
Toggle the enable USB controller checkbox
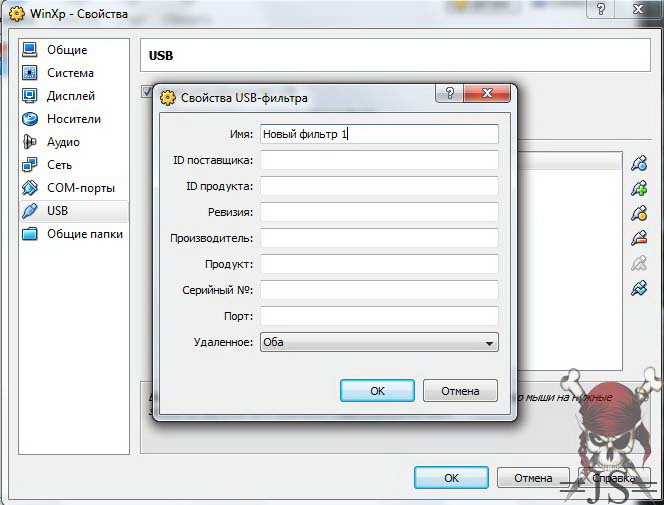[x=147, y=91]
